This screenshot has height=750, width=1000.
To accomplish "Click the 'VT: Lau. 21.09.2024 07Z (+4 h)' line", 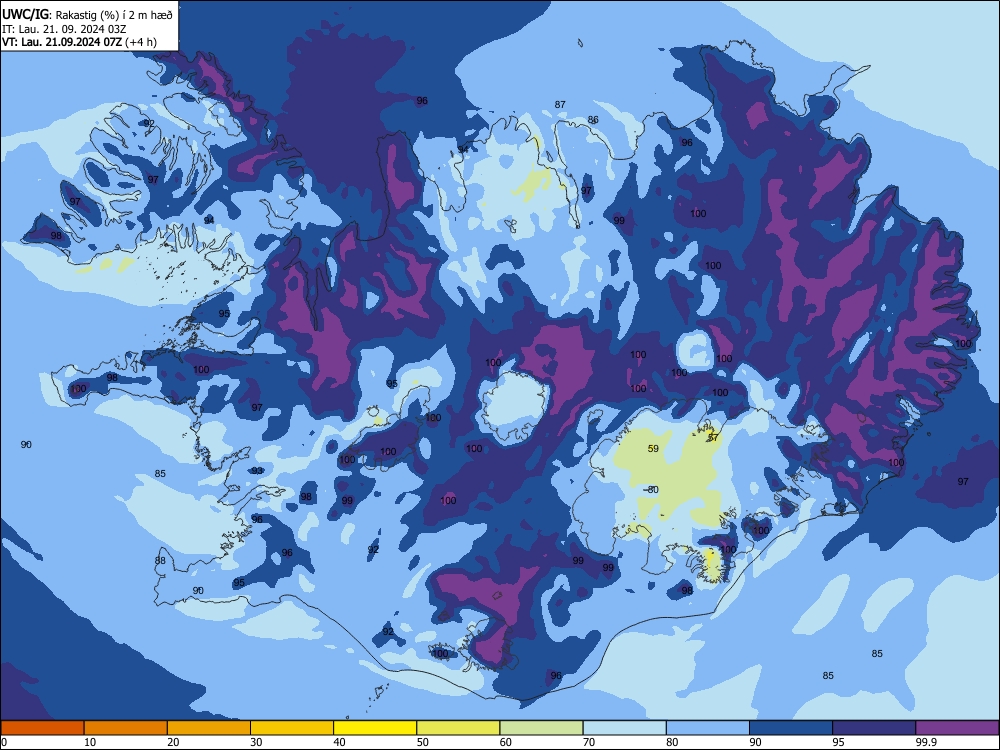I will pyautogui.click(x=79, y=42).
